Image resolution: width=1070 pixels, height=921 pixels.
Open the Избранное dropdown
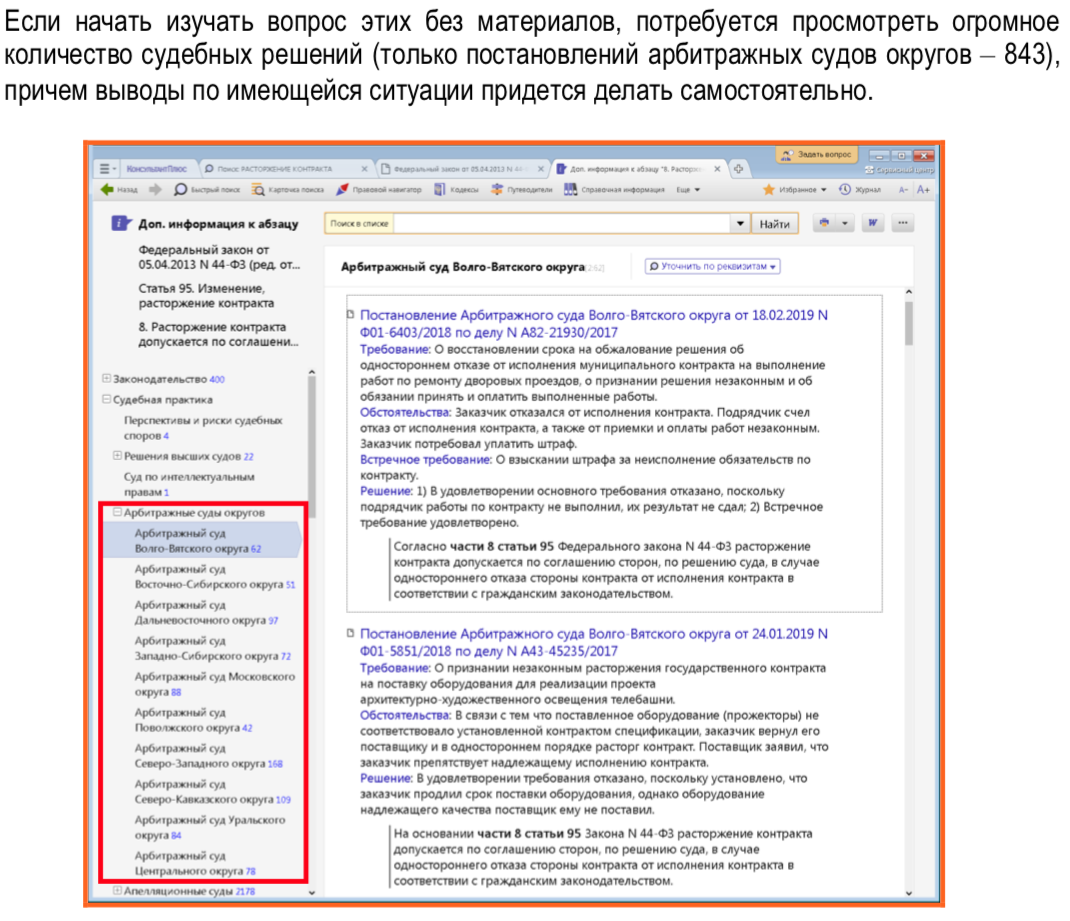(x=795, y=189)
